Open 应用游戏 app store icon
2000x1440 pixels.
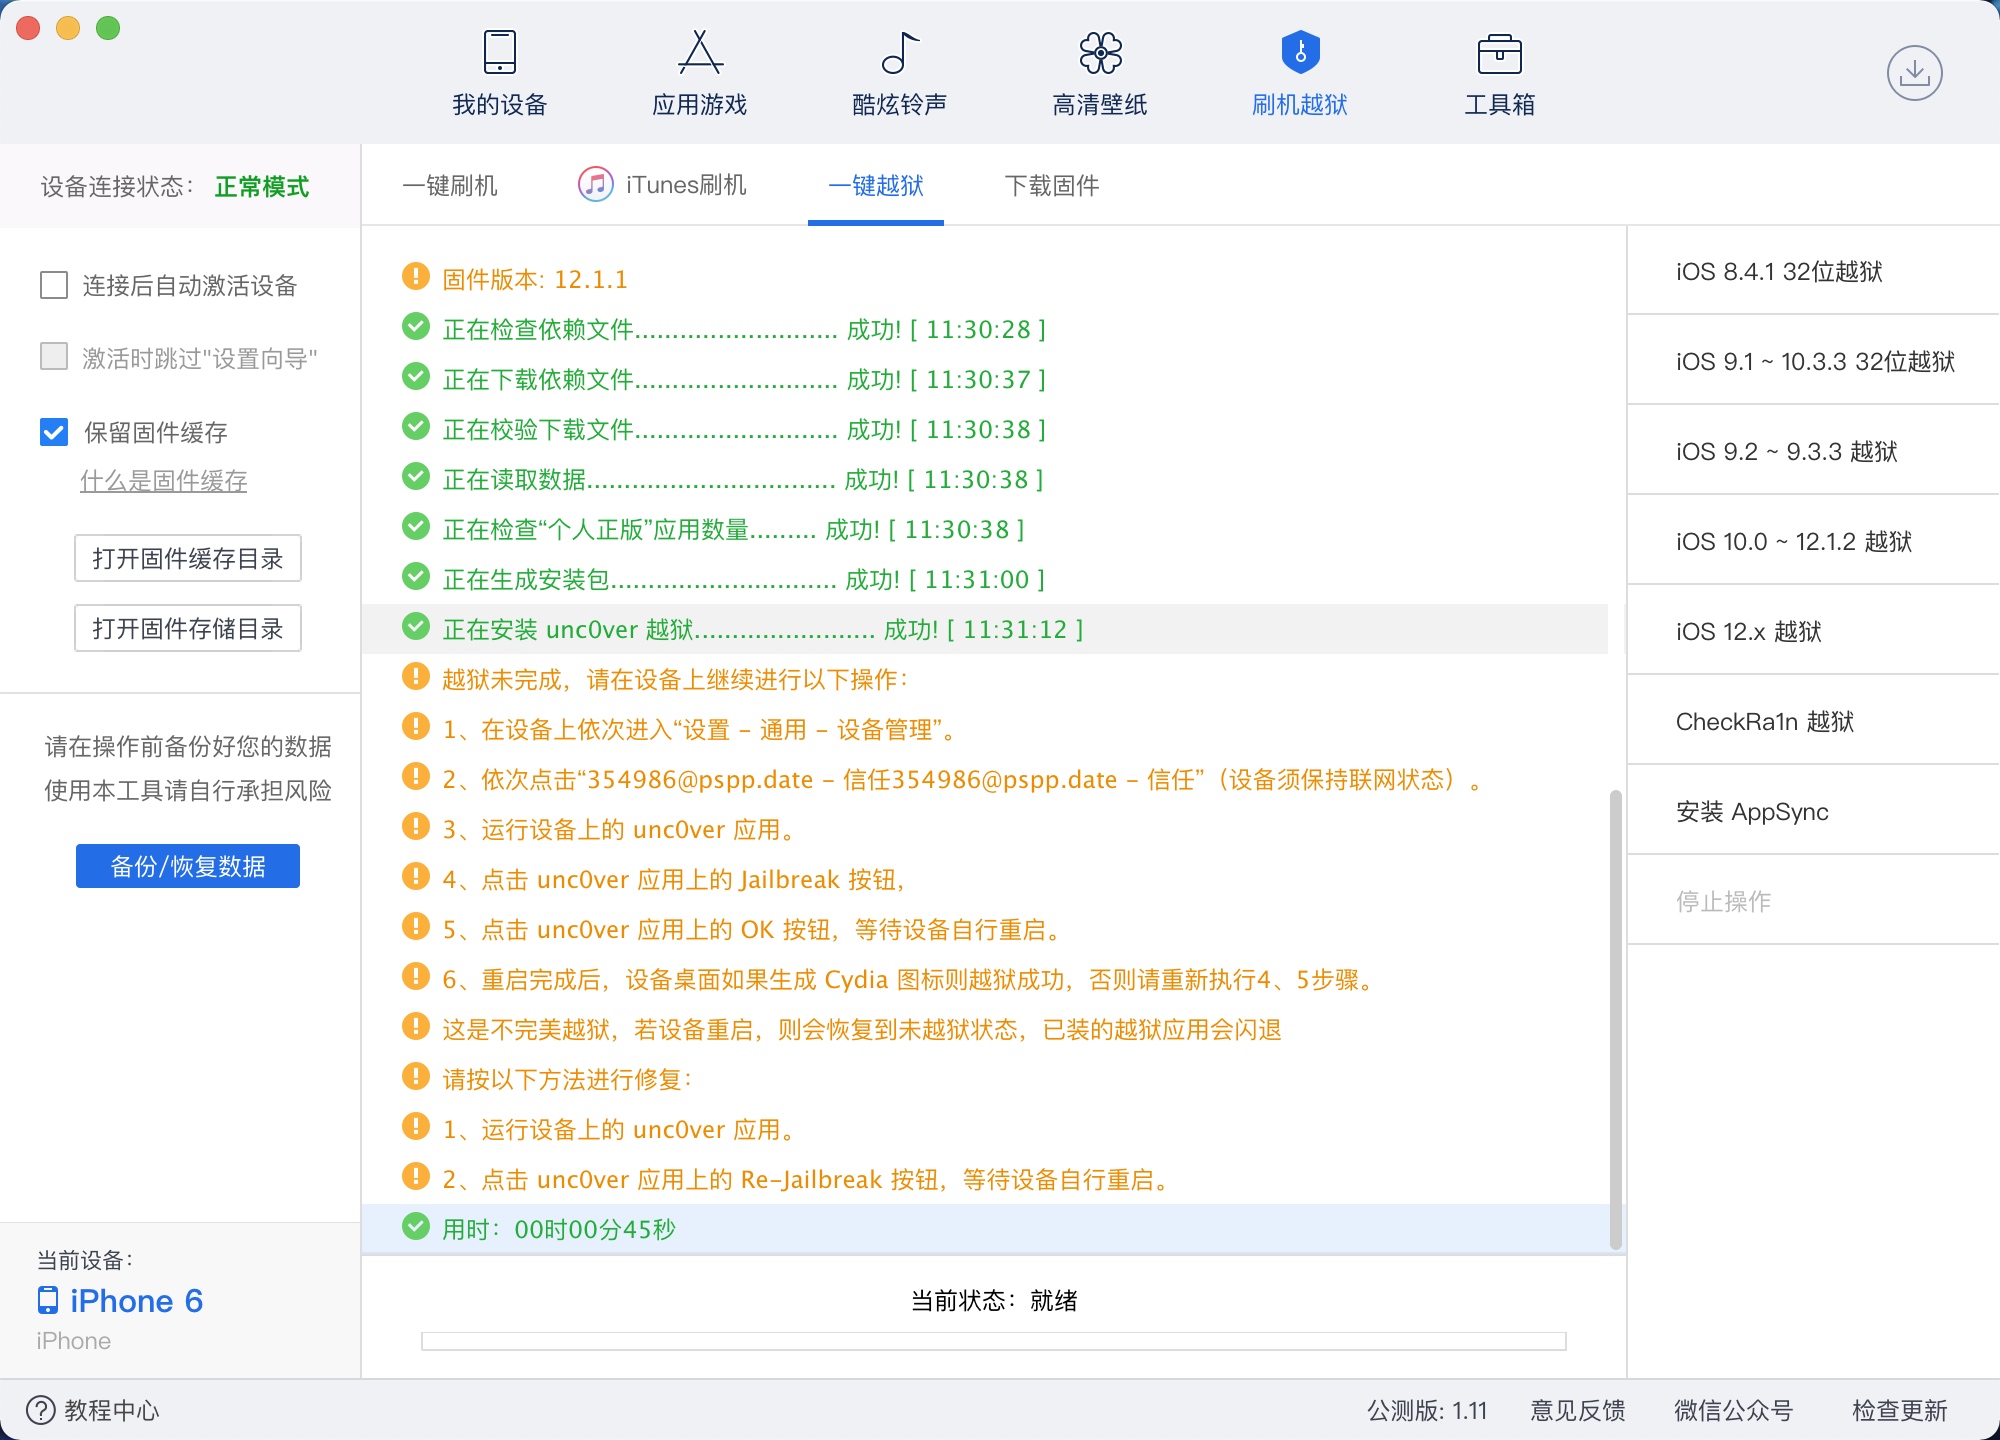pos(699,53)
